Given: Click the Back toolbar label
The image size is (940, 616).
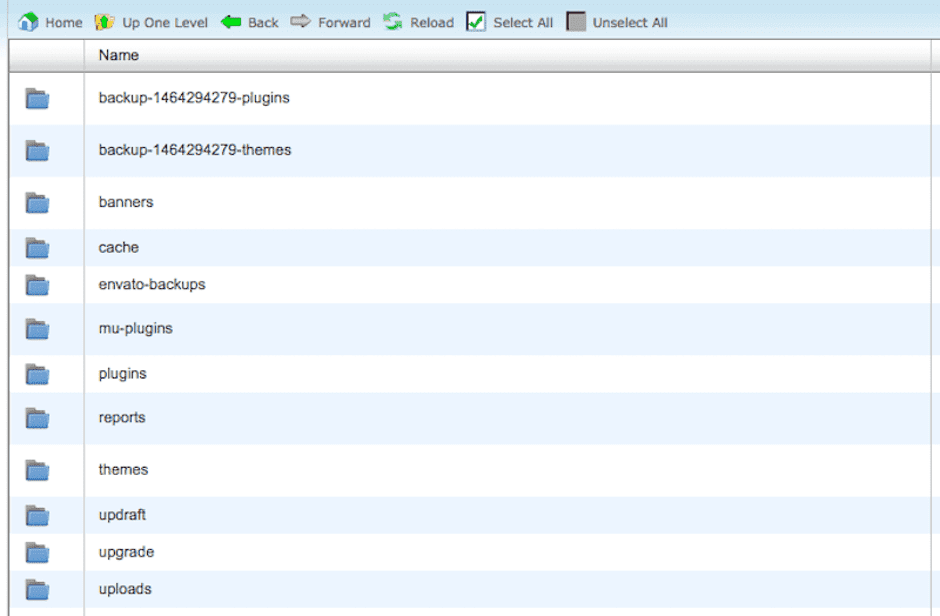Looking at the screenshot, I should coord(263,23).
